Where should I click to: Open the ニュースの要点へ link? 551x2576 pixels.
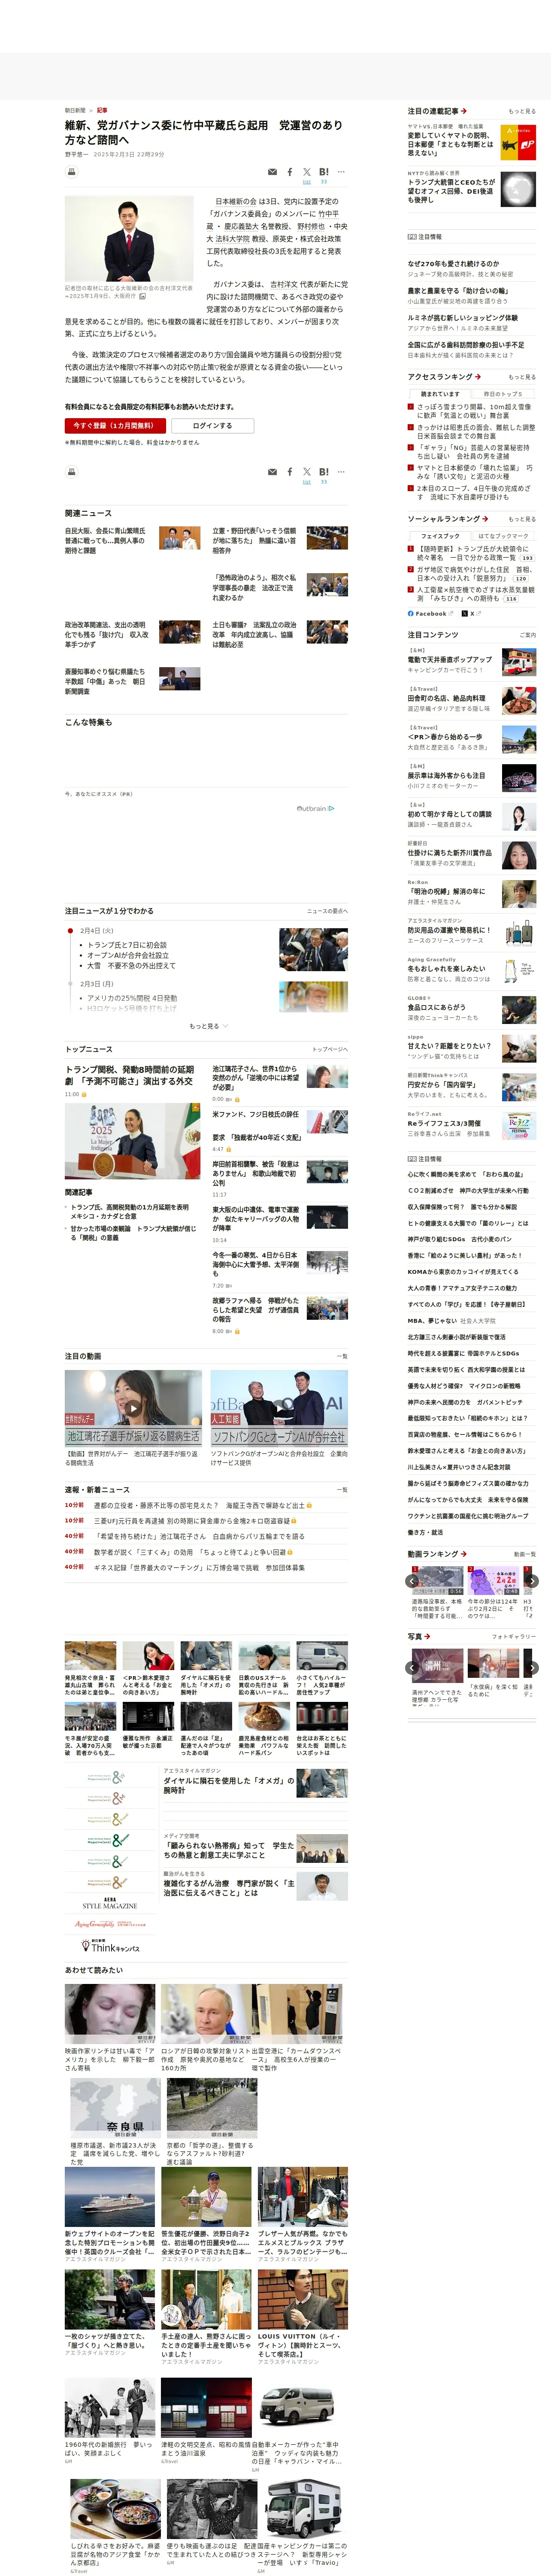[x=327, y=912]
